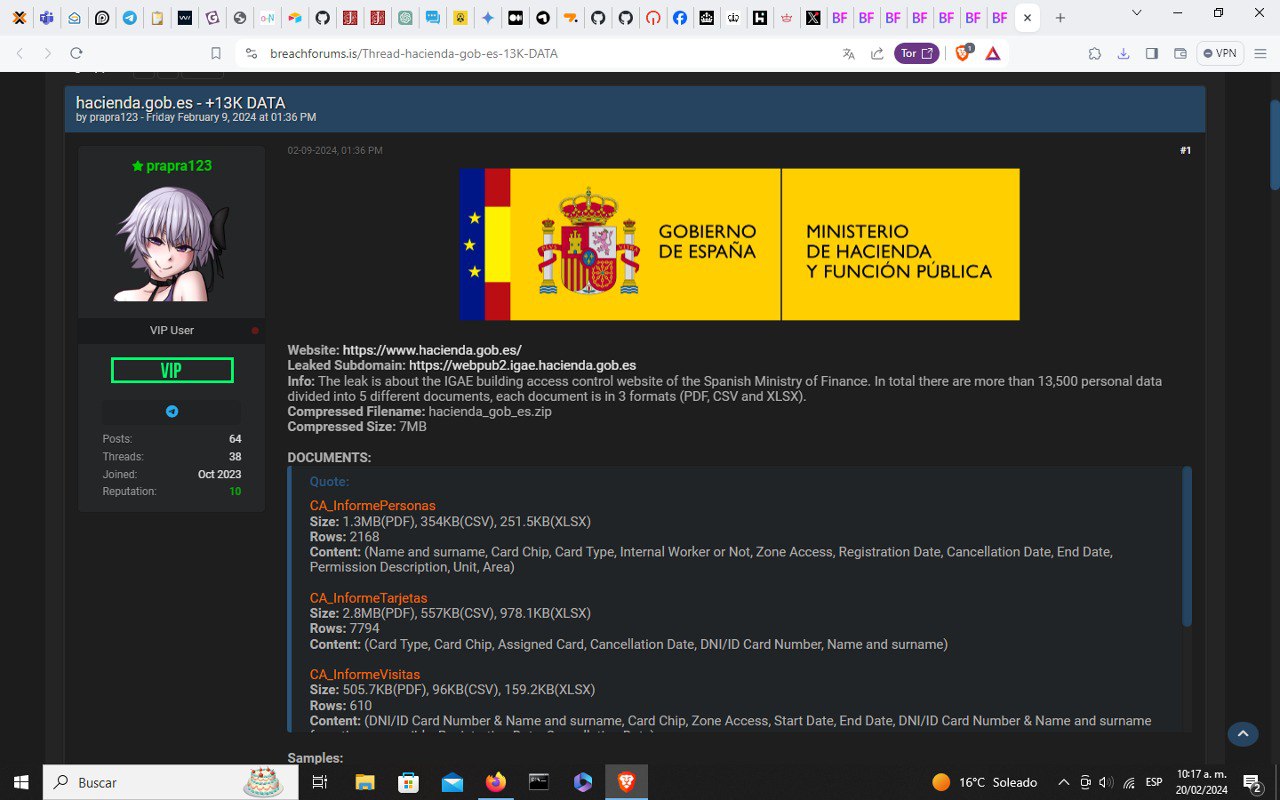
Task: Click CA_InformeTarjetas heading
Action: tap(369, 598)
